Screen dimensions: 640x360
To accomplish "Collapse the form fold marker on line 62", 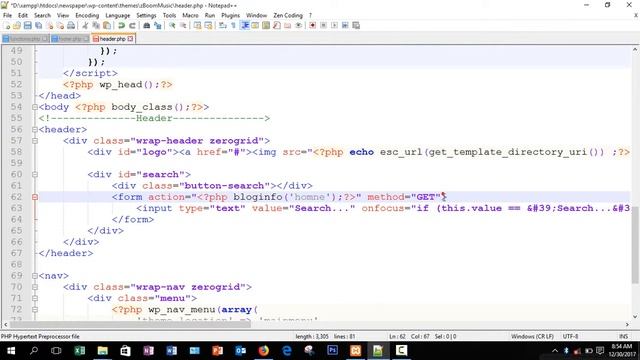I will click(x=35, y=197).
